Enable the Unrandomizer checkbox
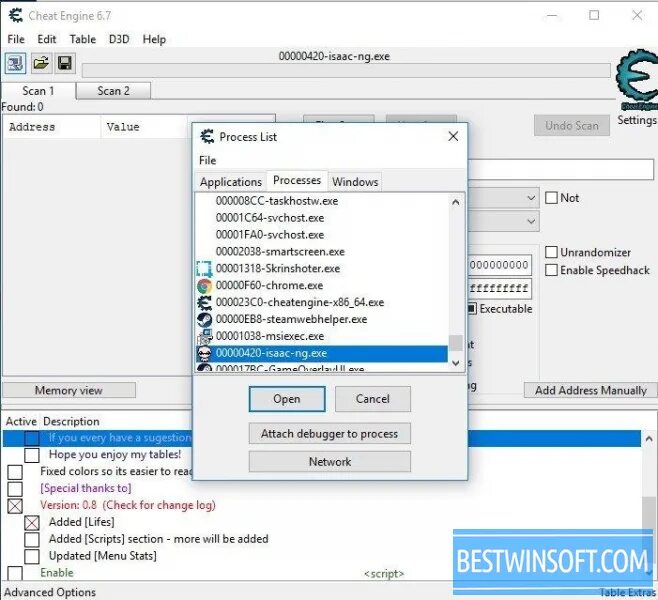 tap(551, 252)
